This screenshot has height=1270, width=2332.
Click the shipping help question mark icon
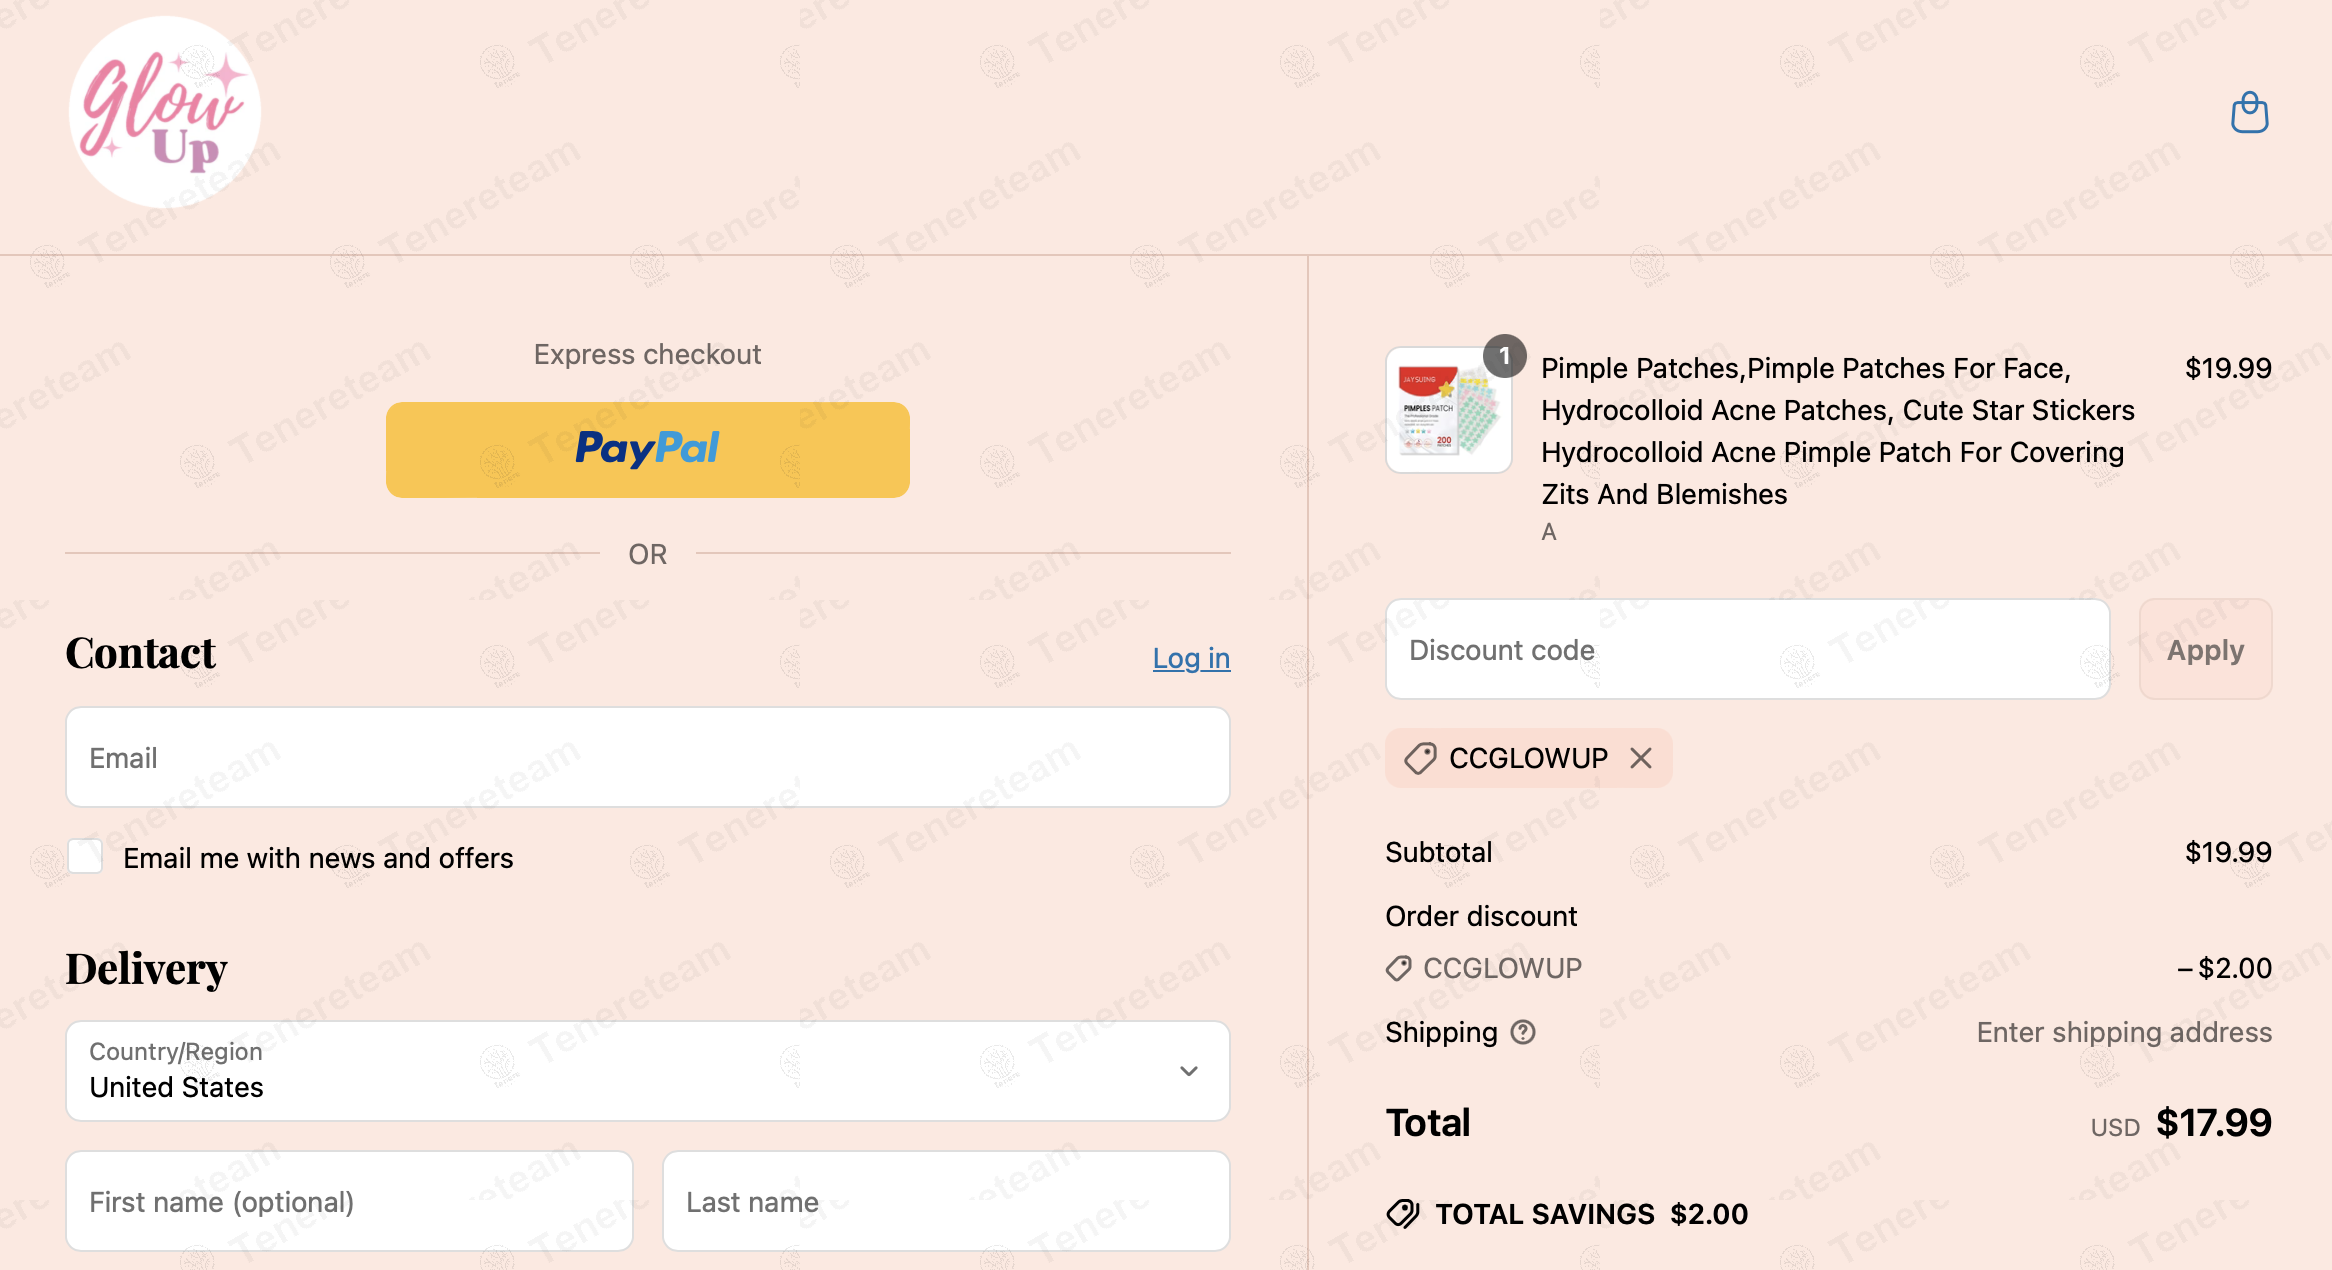tap(1523, 1032)
